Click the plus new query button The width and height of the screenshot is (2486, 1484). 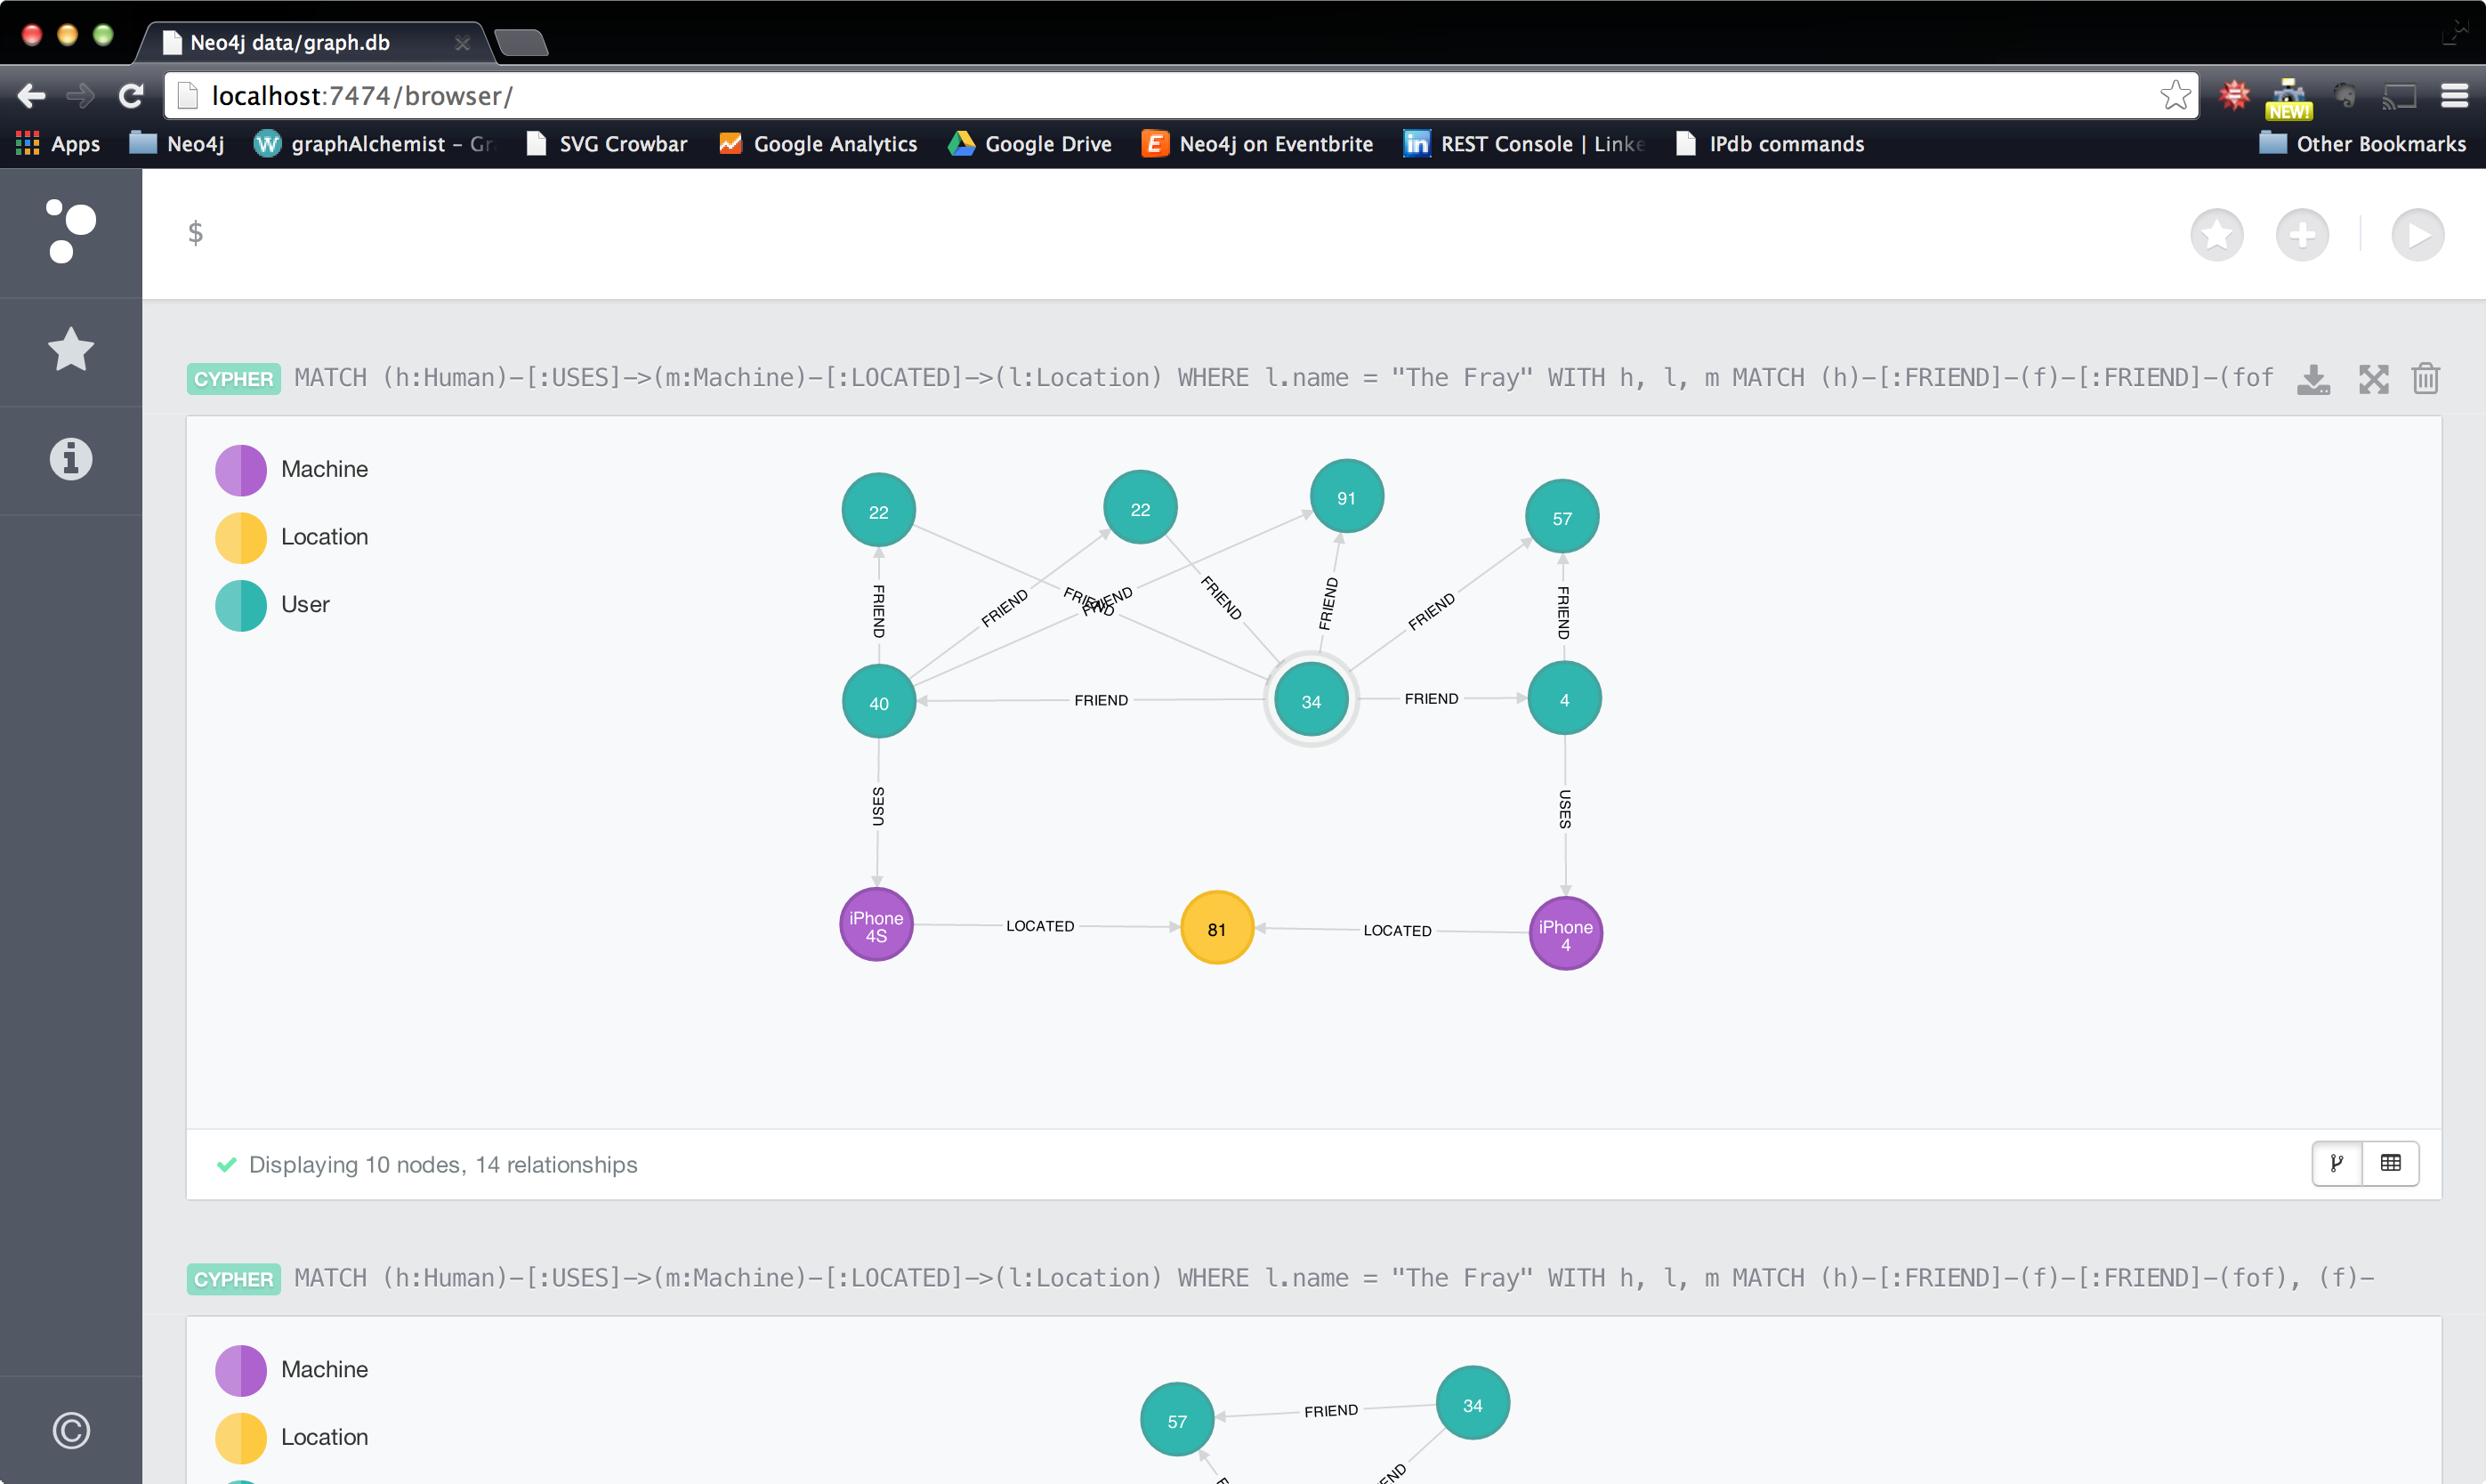2301,235
